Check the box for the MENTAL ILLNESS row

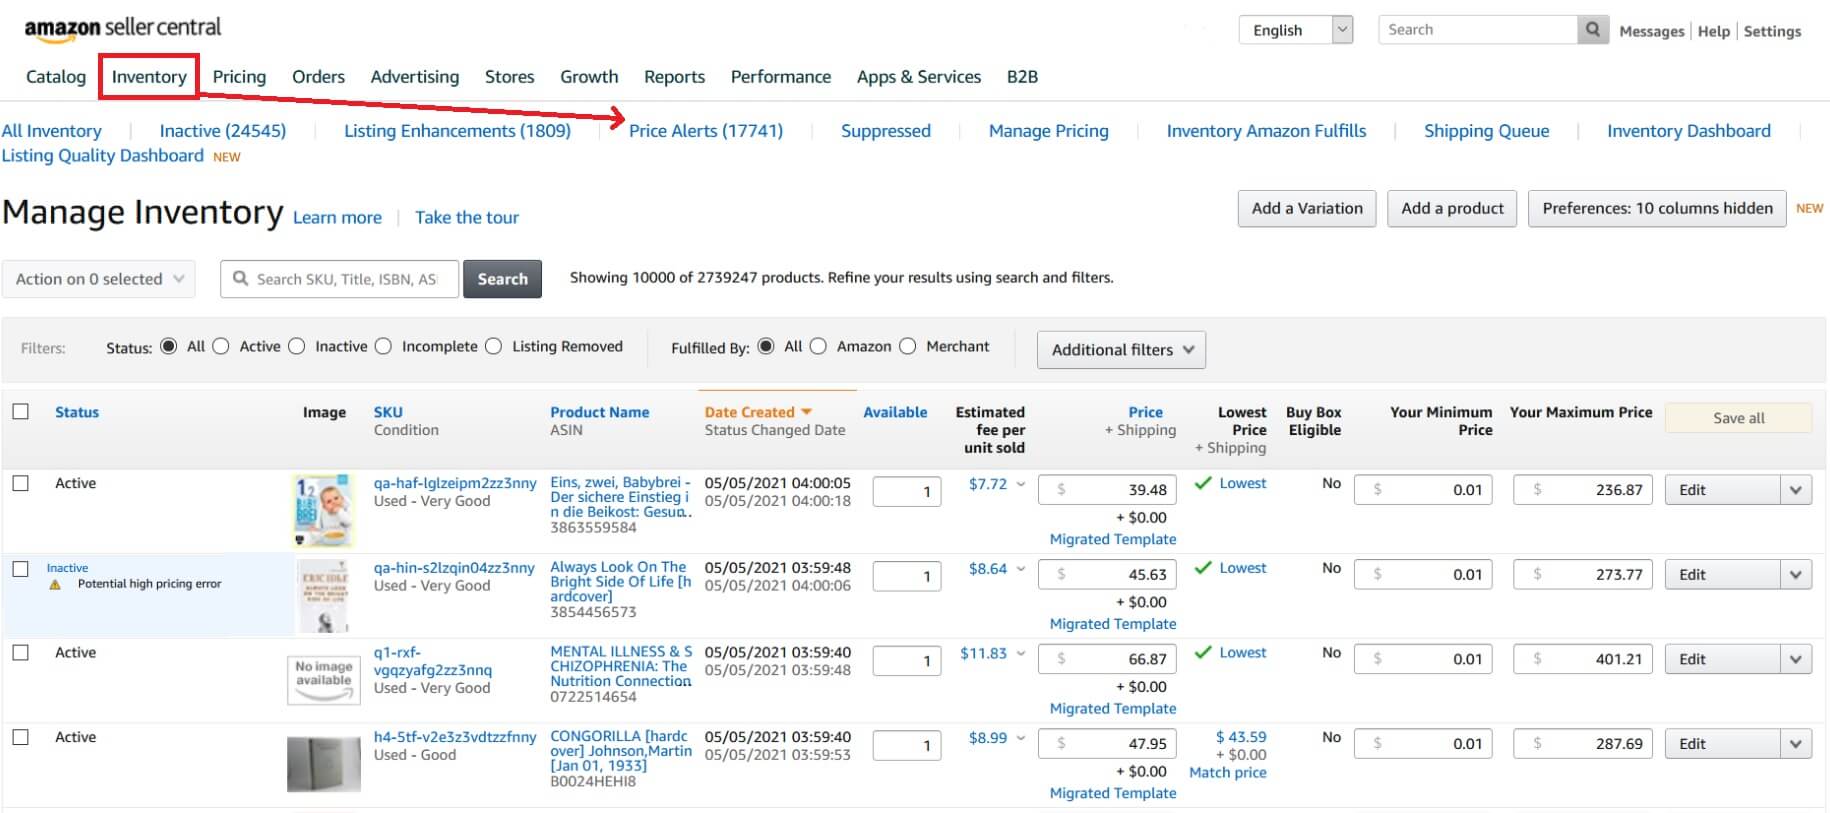point(21,652)
